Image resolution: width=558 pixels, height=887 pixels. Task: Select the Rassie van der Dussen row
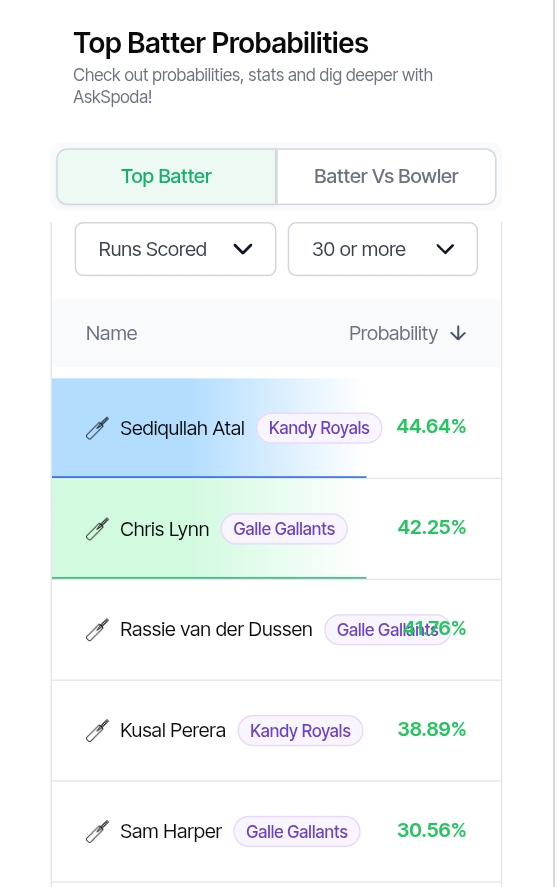tap(276, 630)
